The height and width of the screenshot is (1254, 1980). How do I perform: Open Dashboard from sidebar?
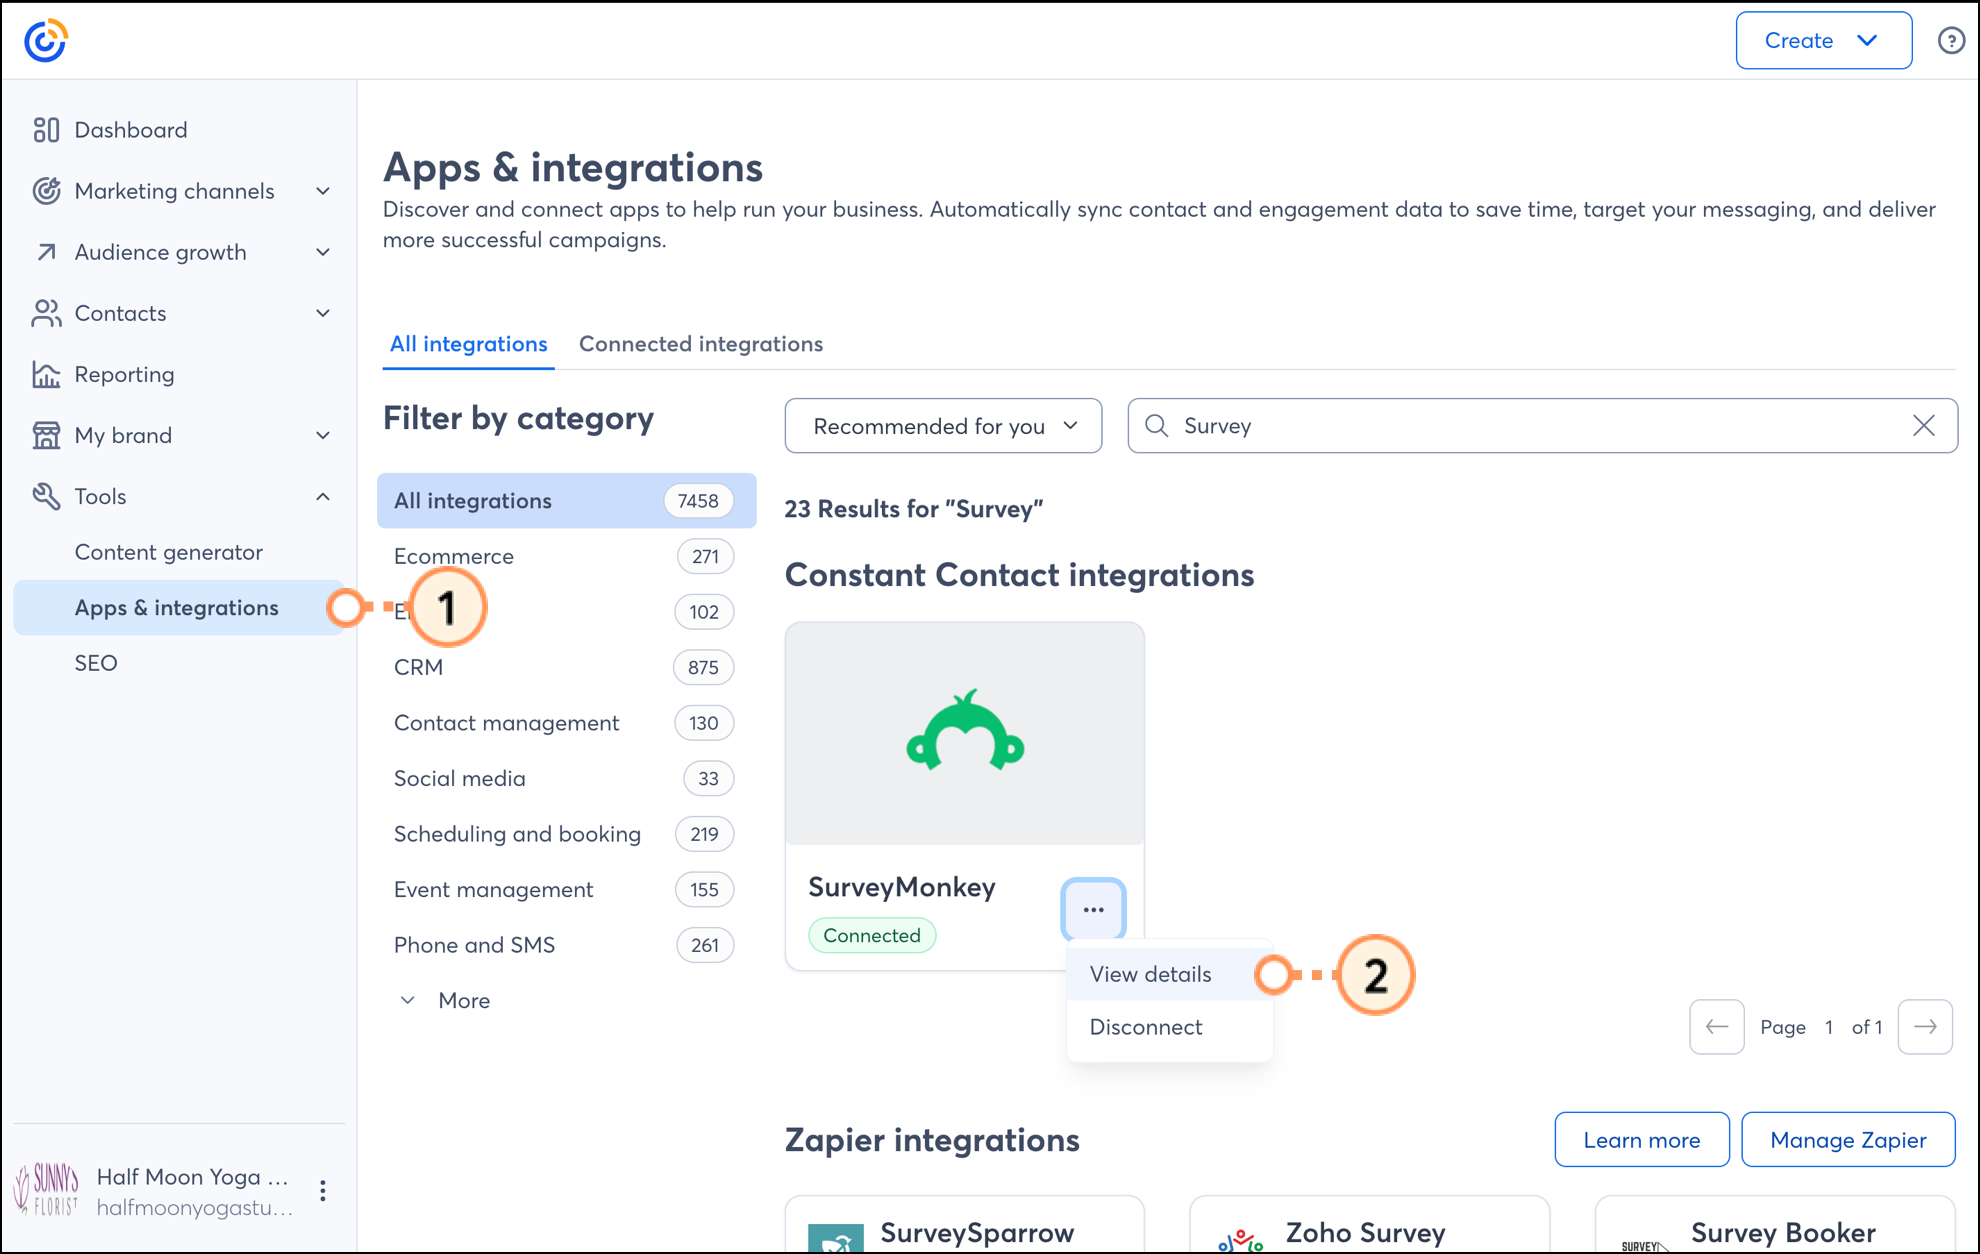pyautogui.click(x=130, y=130)
